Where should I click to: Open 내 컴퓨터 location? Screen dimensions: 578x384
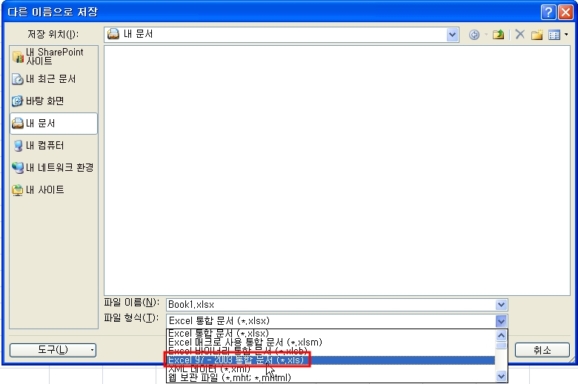[54, 146]
